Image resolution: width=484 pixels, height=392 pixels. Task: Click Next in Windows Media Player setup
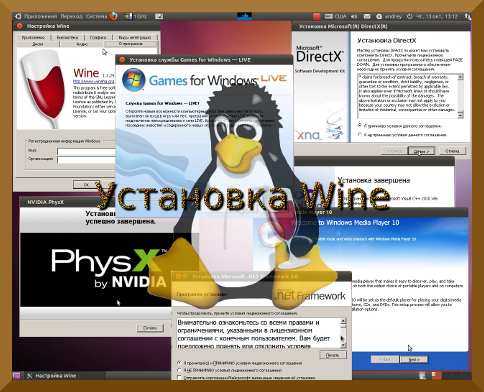(414, 359)
